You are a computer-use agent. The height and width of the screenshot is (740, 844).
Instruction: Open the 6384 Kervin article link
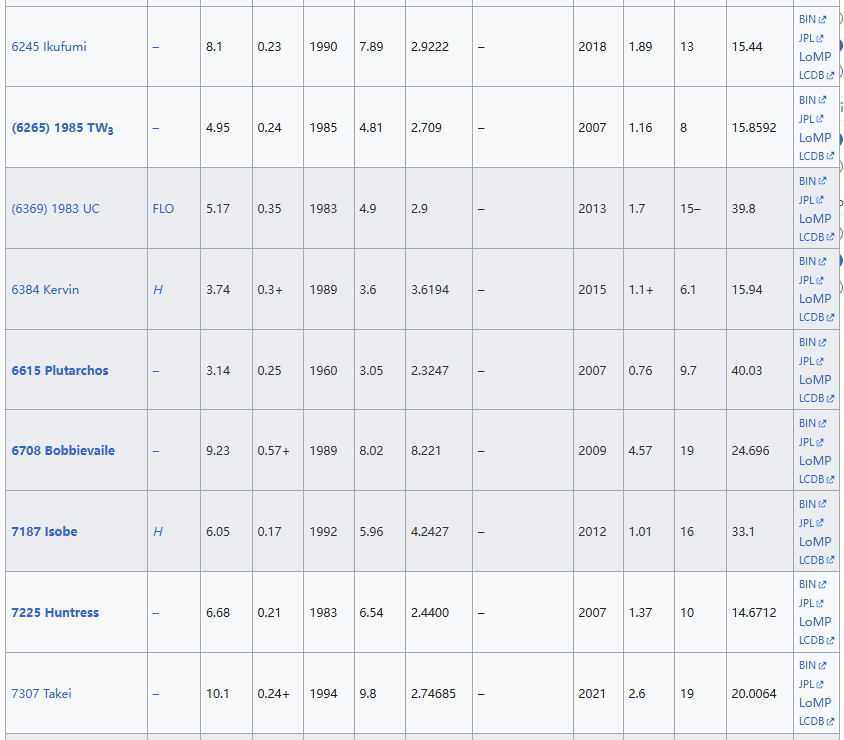pyautogui.click(x=45, y=290)
